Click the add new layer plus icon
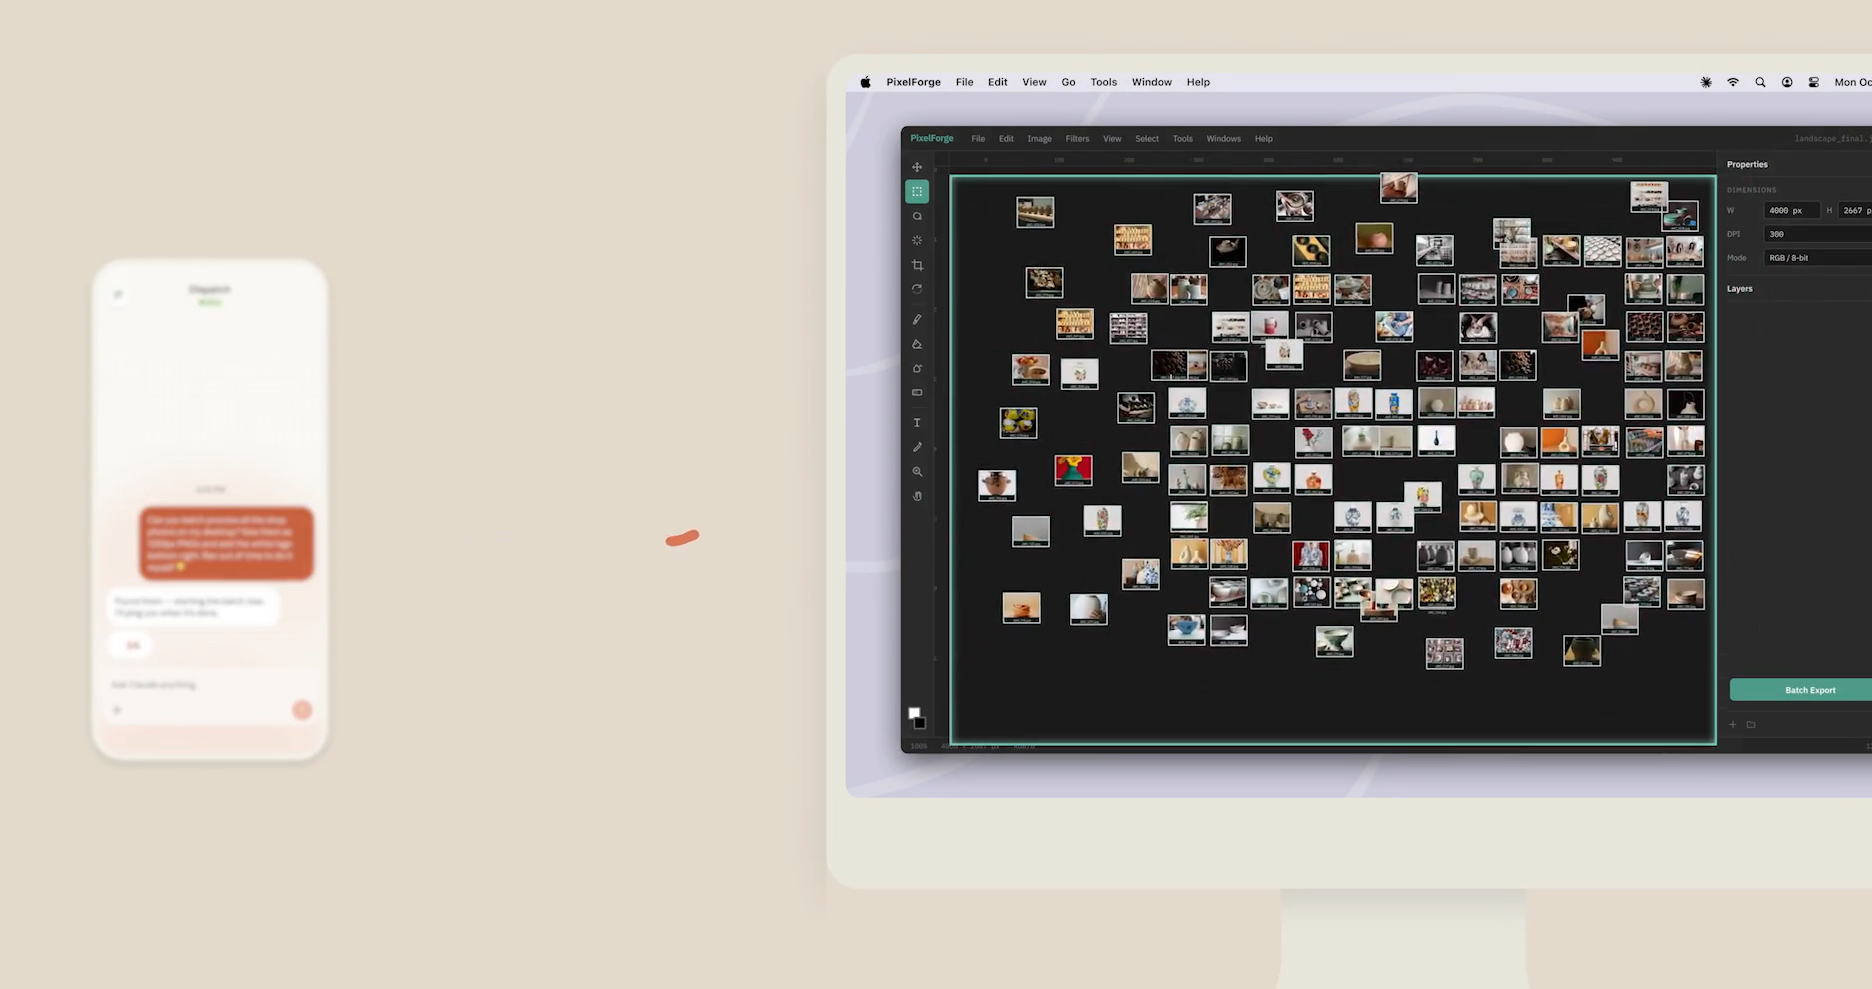1872x989 pixels. click(x=1733, y=724)
